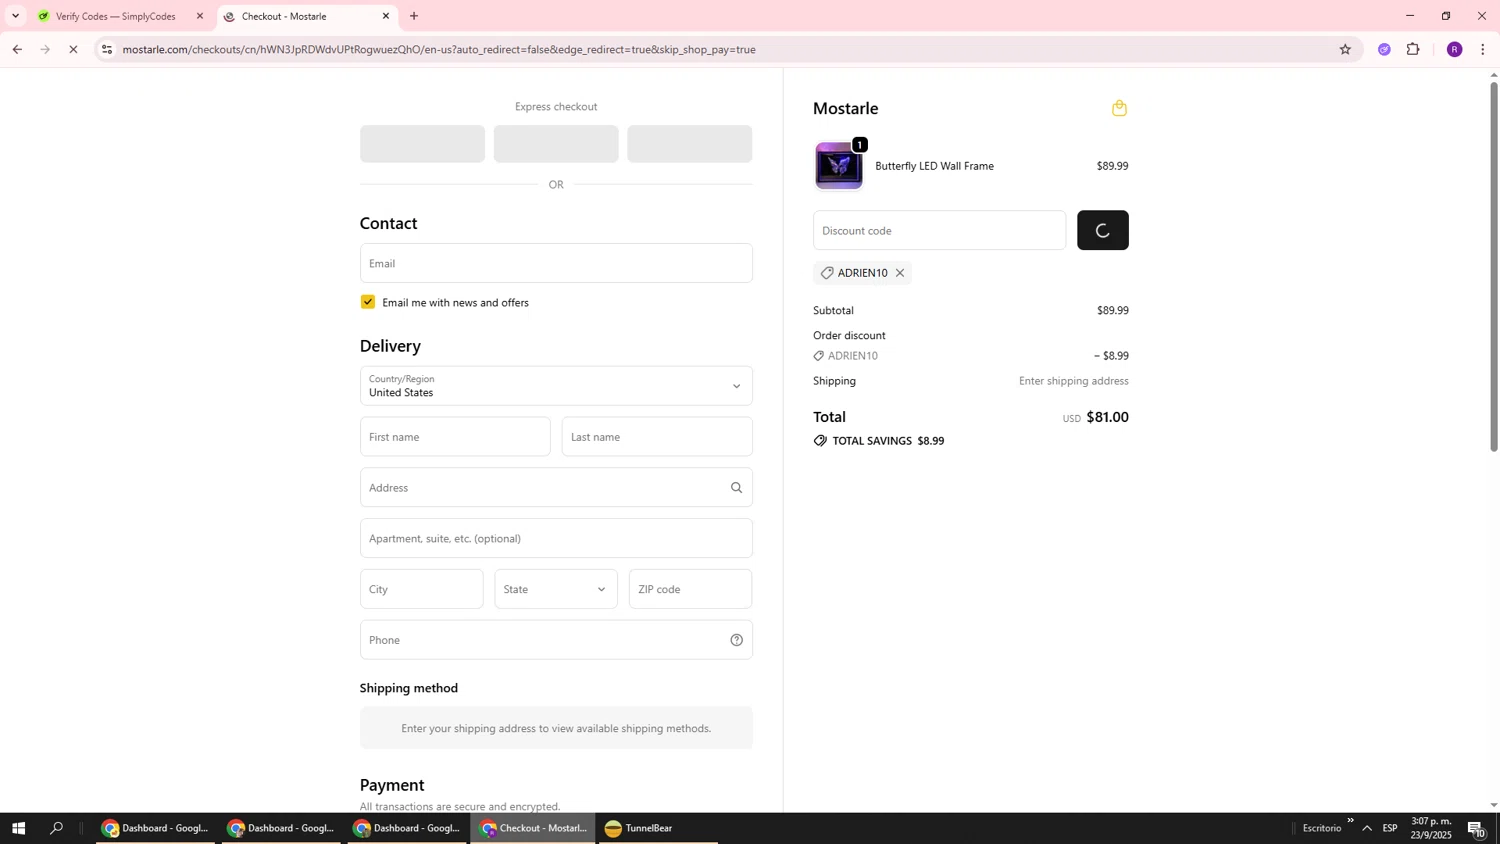Open the first Dashboard Chrome taskbar window
The width and height of the screenshot is (1500, 844).
coord(156,828)
